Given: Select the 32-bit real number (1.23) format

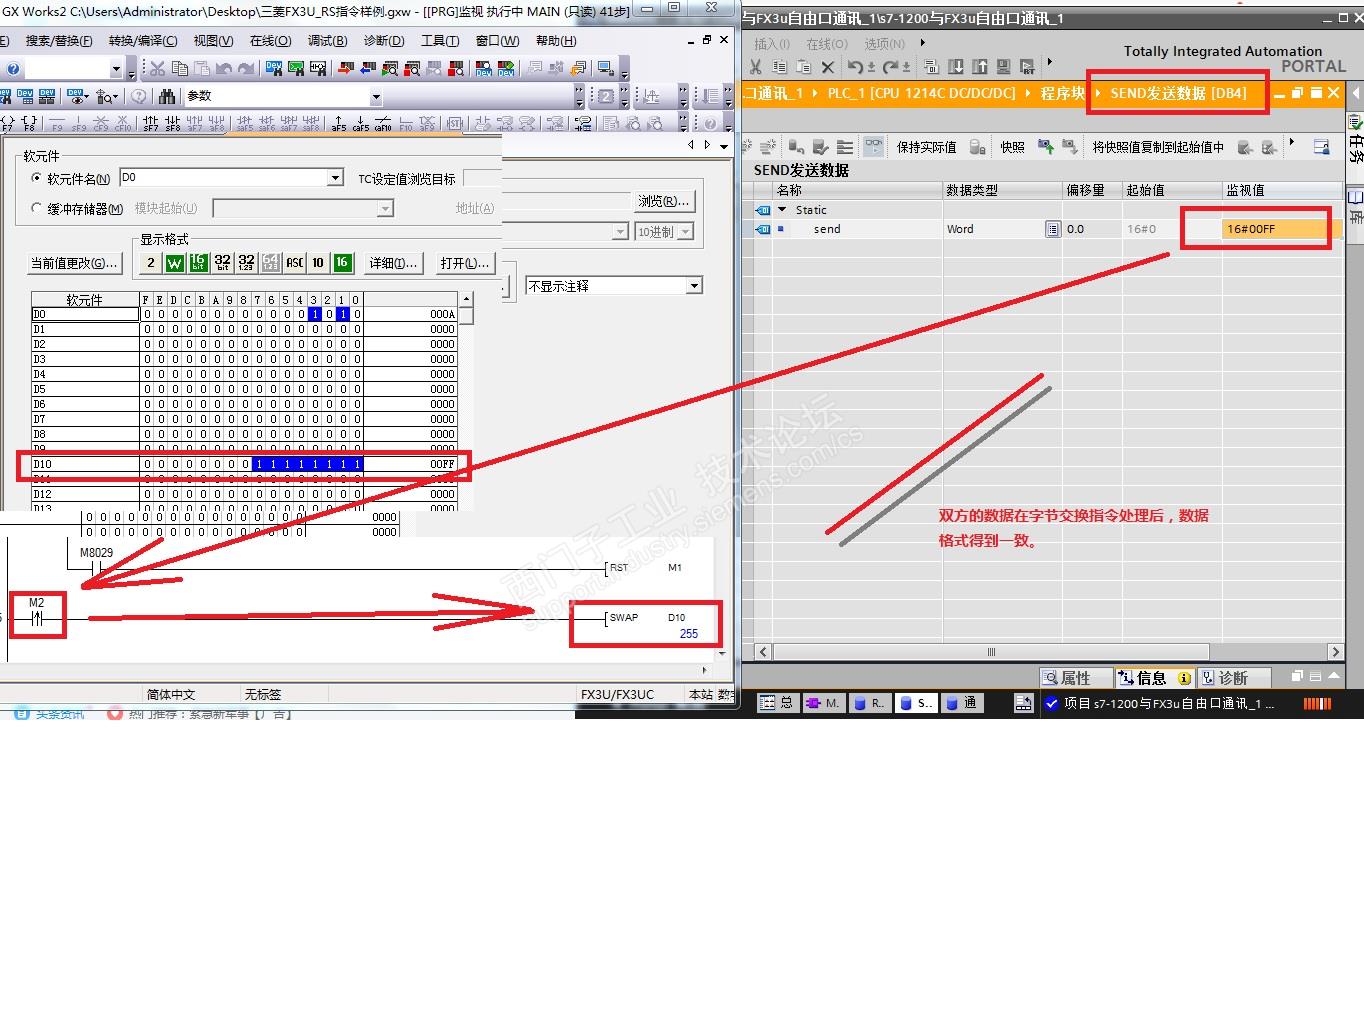Looking at the screenshot, I should [x=246, y=263].
